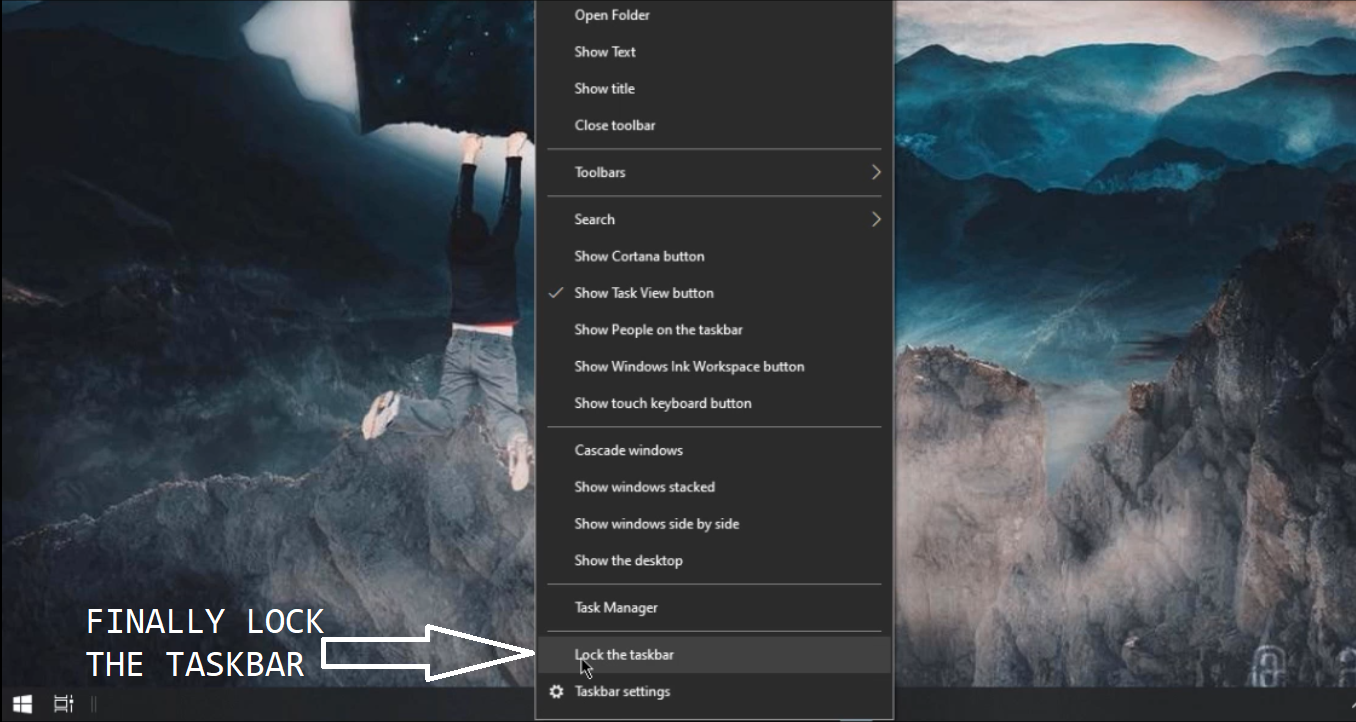Enable Show People on the taskbar
This screenshot has width=1356, height=722.
point(714,330)
